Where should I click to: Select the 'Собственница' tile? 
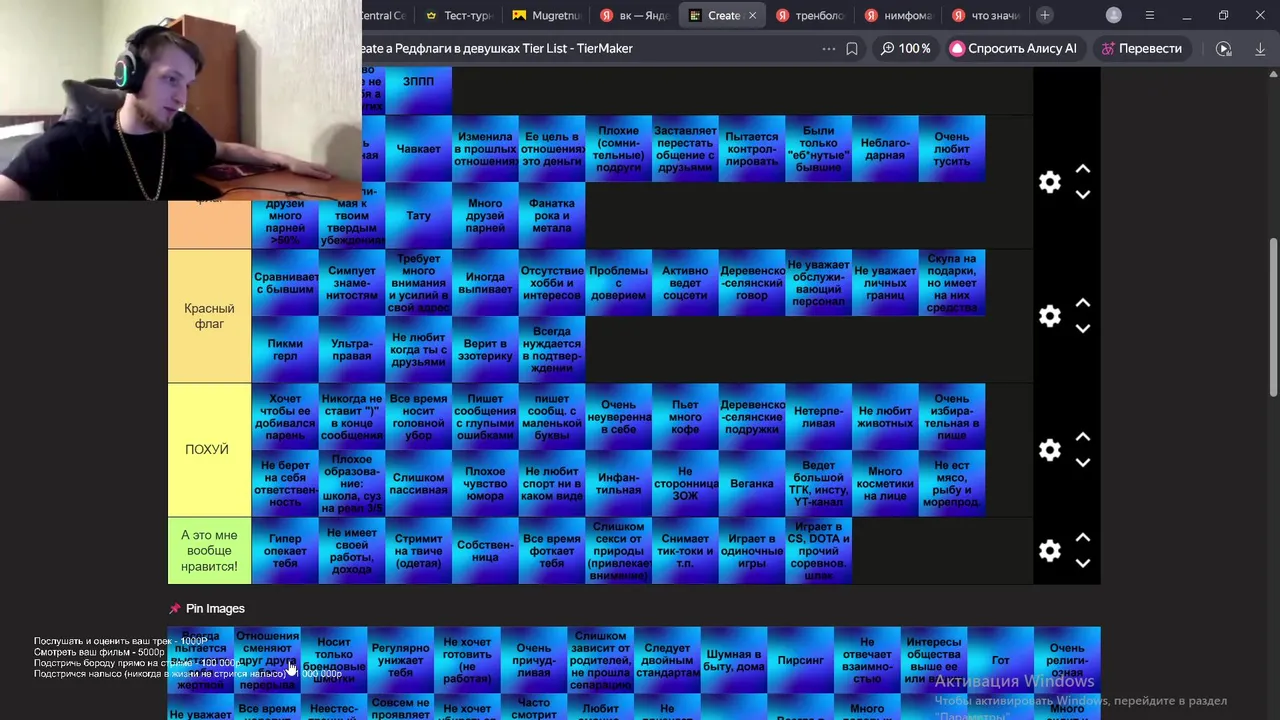point(485,551)
